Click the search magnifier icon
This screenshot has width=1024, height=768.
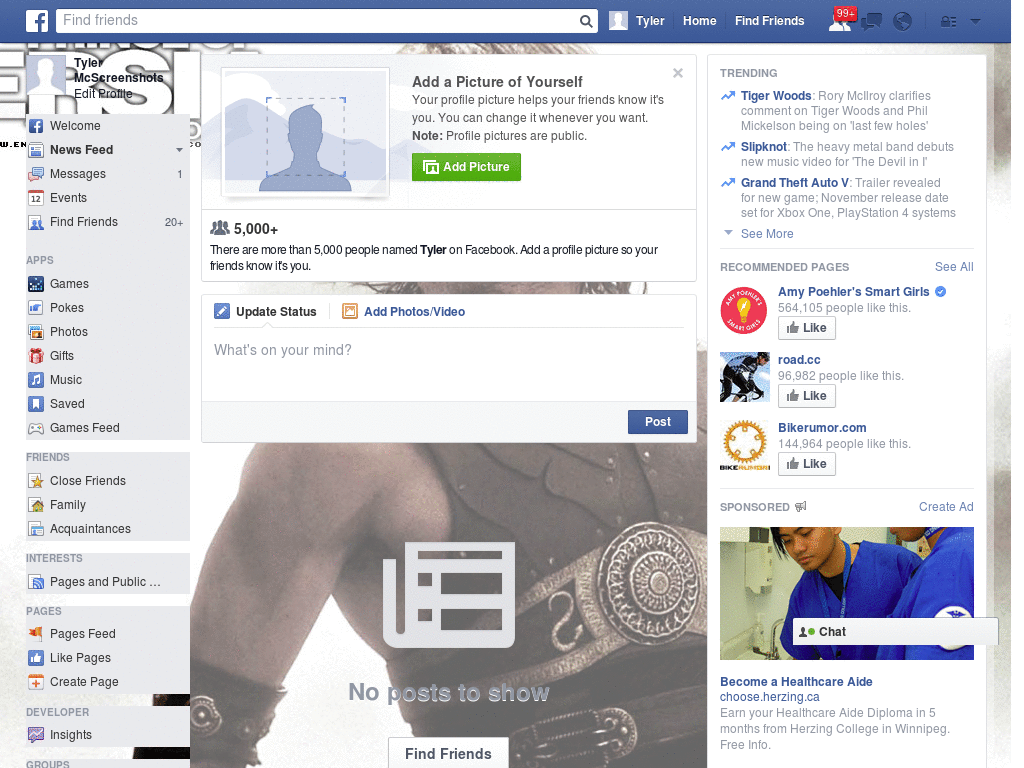[x=586, y=21]
